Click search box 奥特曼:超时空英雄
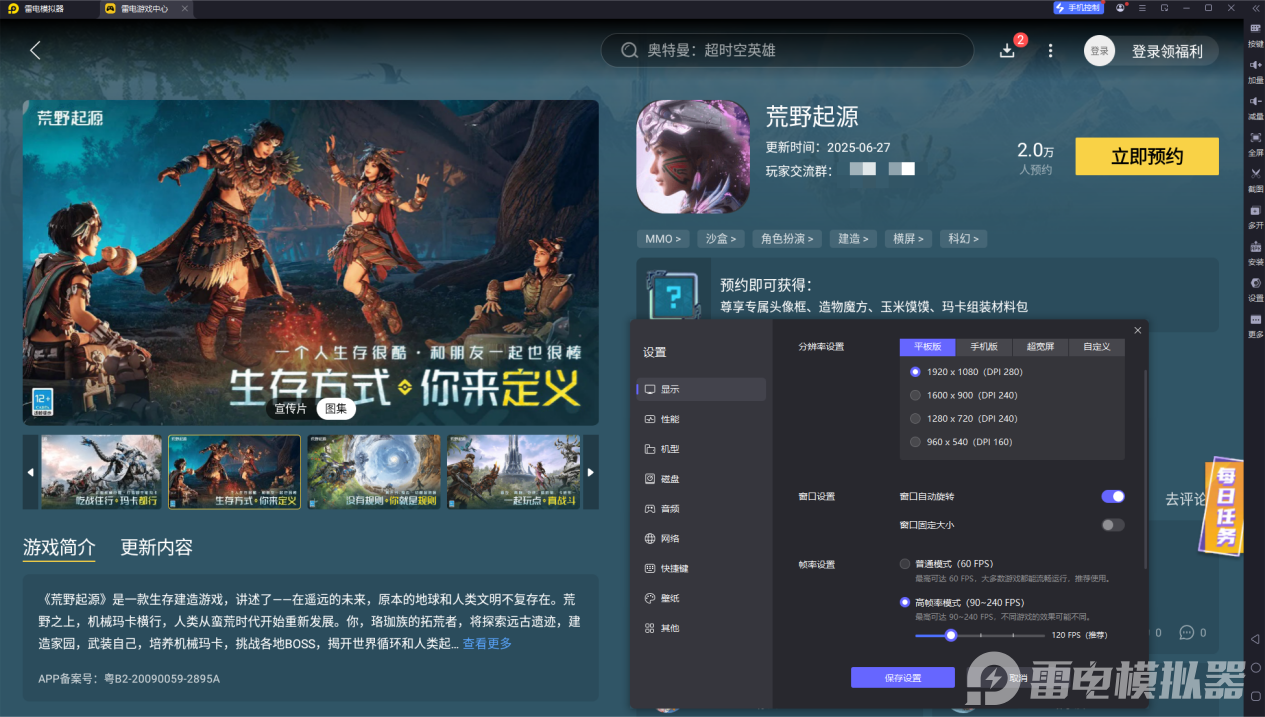This screenshot has height=717, width=1265. [787, 50]
